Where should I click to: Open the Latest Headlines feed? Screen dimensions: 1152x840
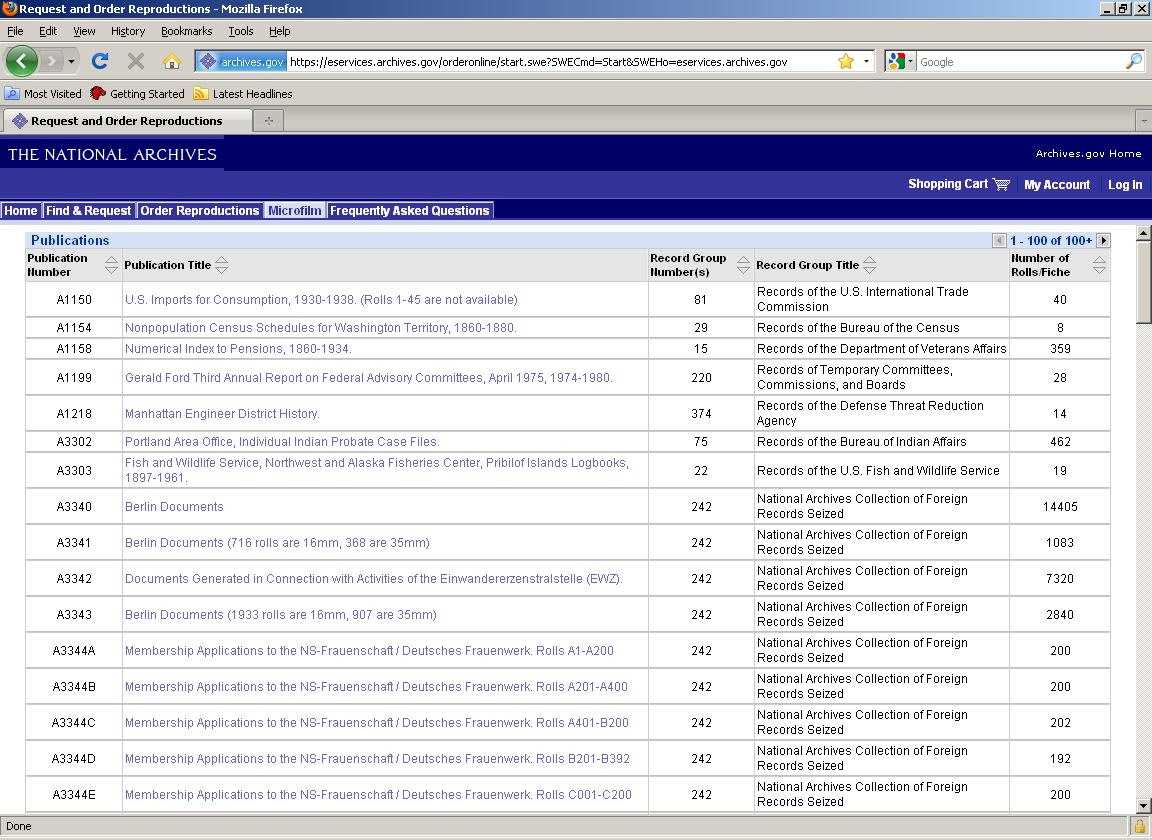point(243,93)
